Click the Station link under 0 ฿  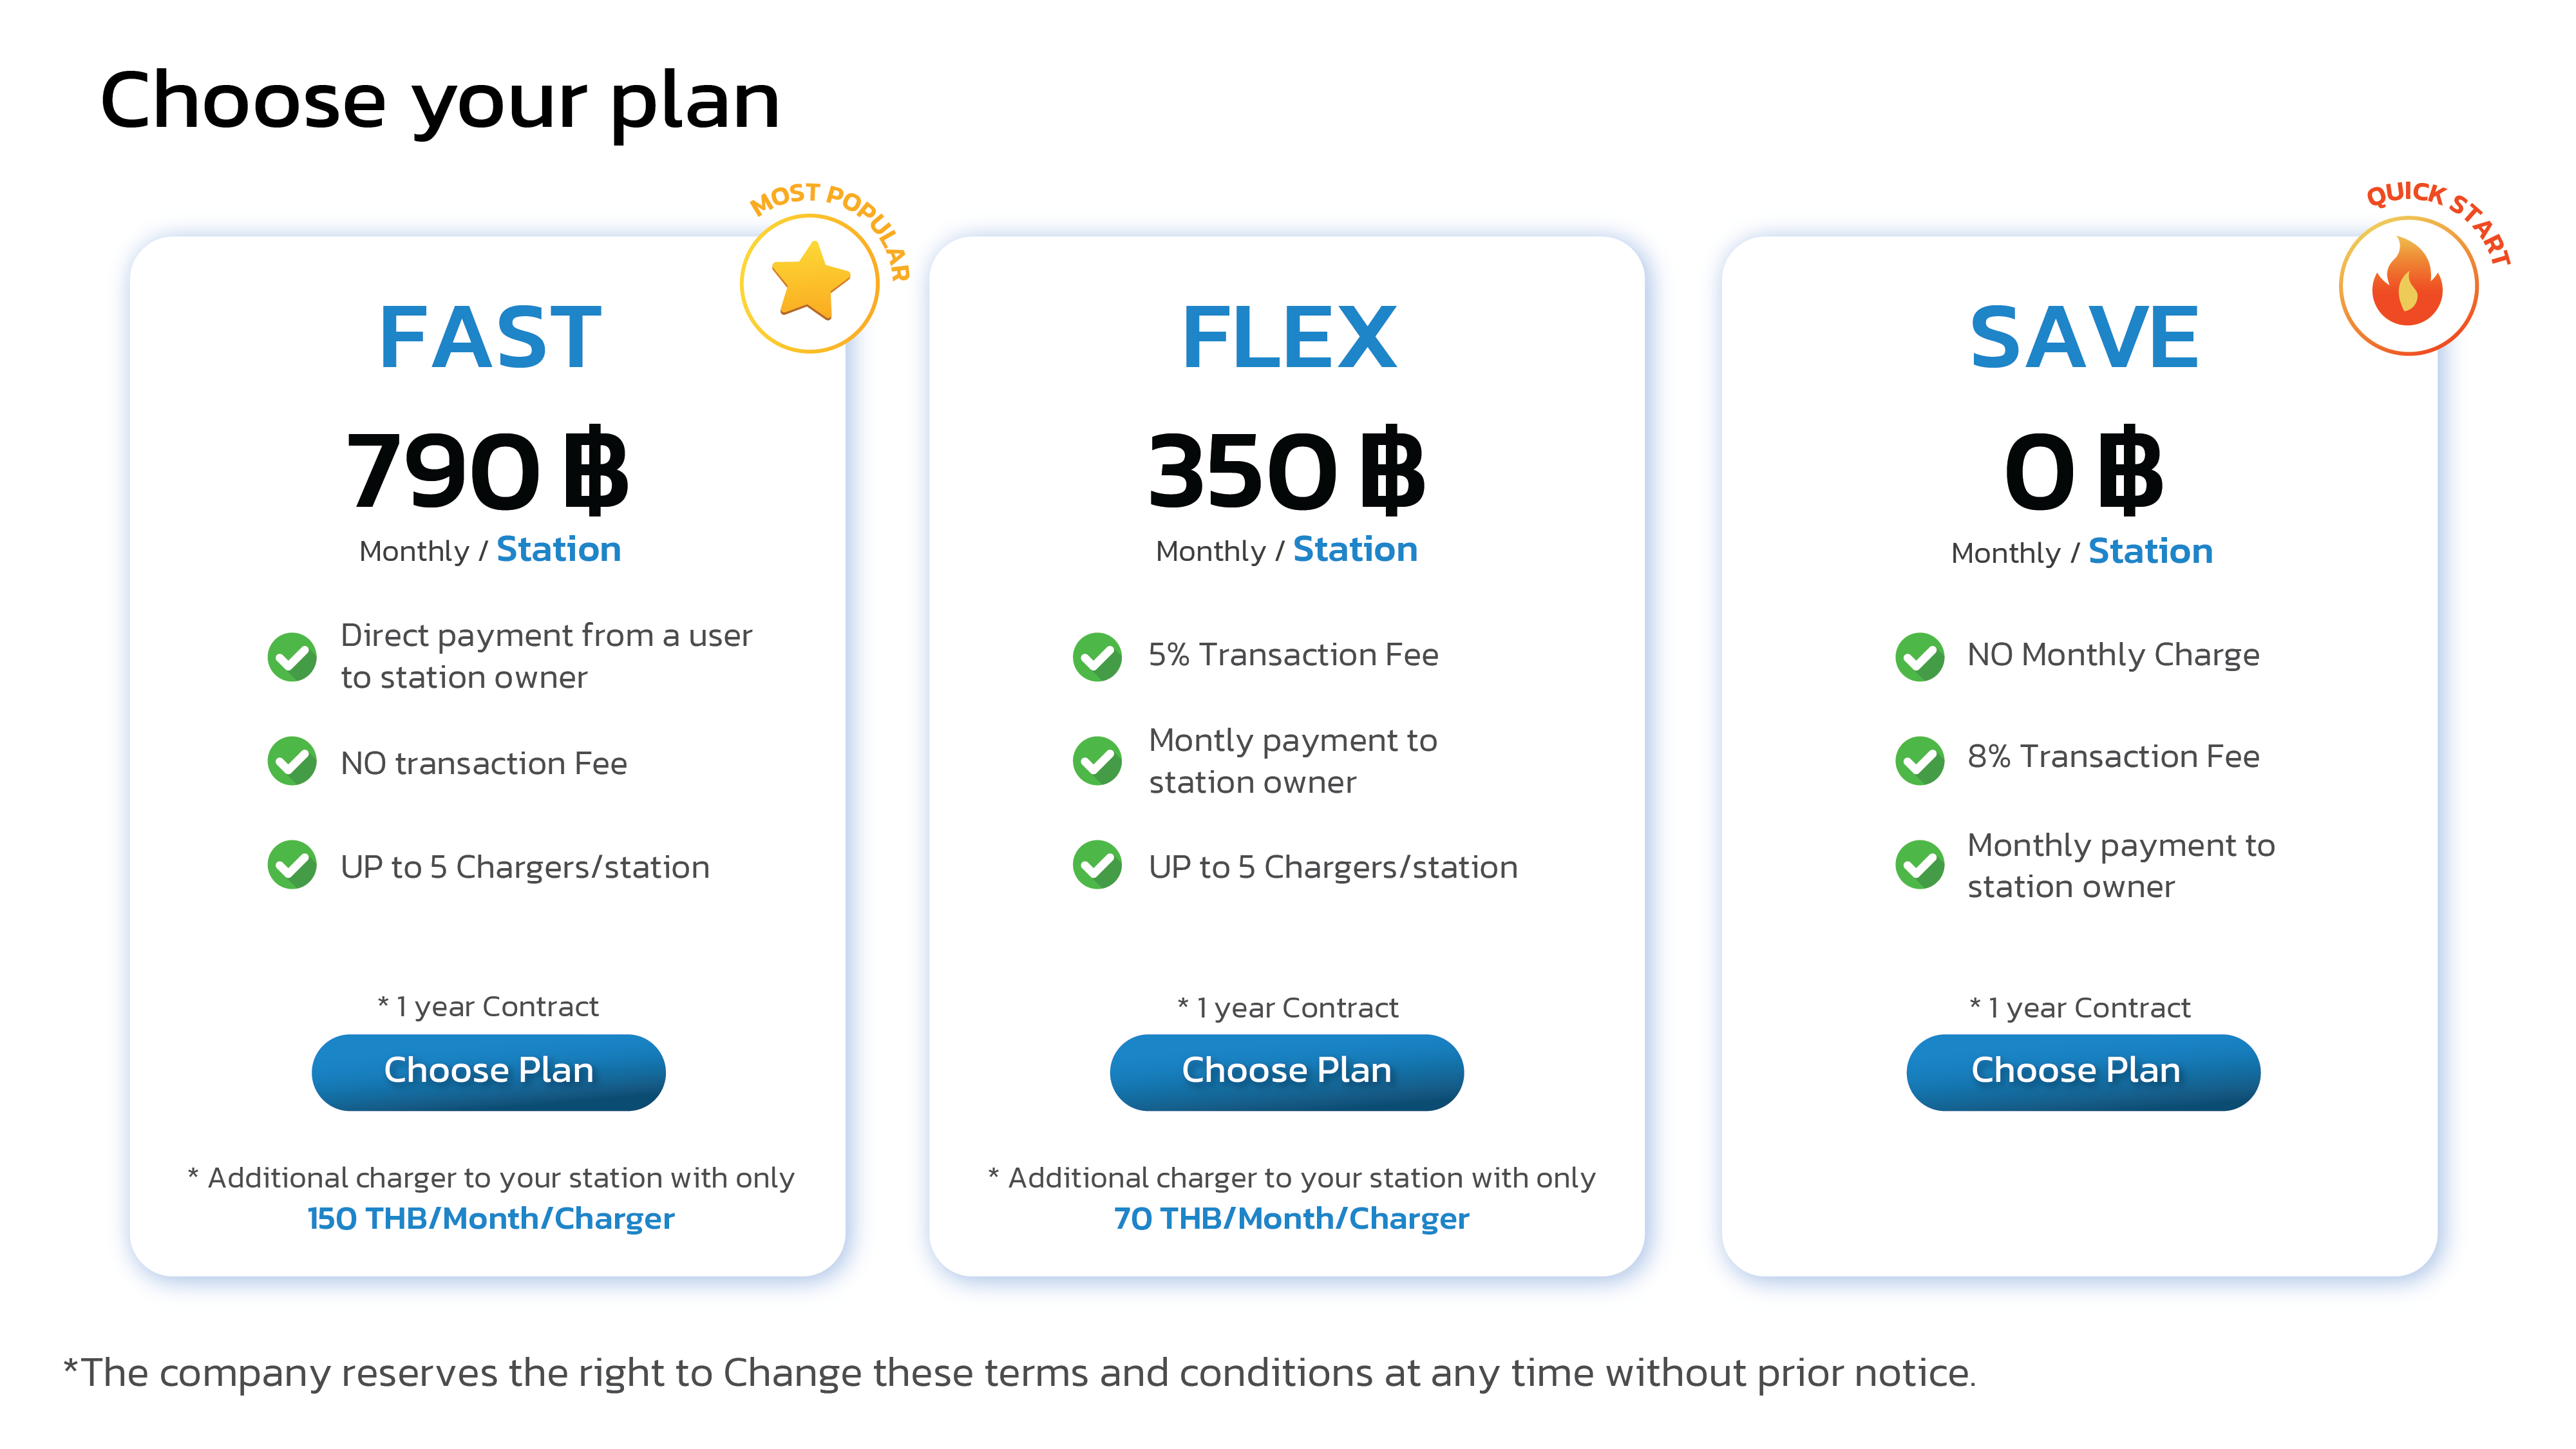2149,551
